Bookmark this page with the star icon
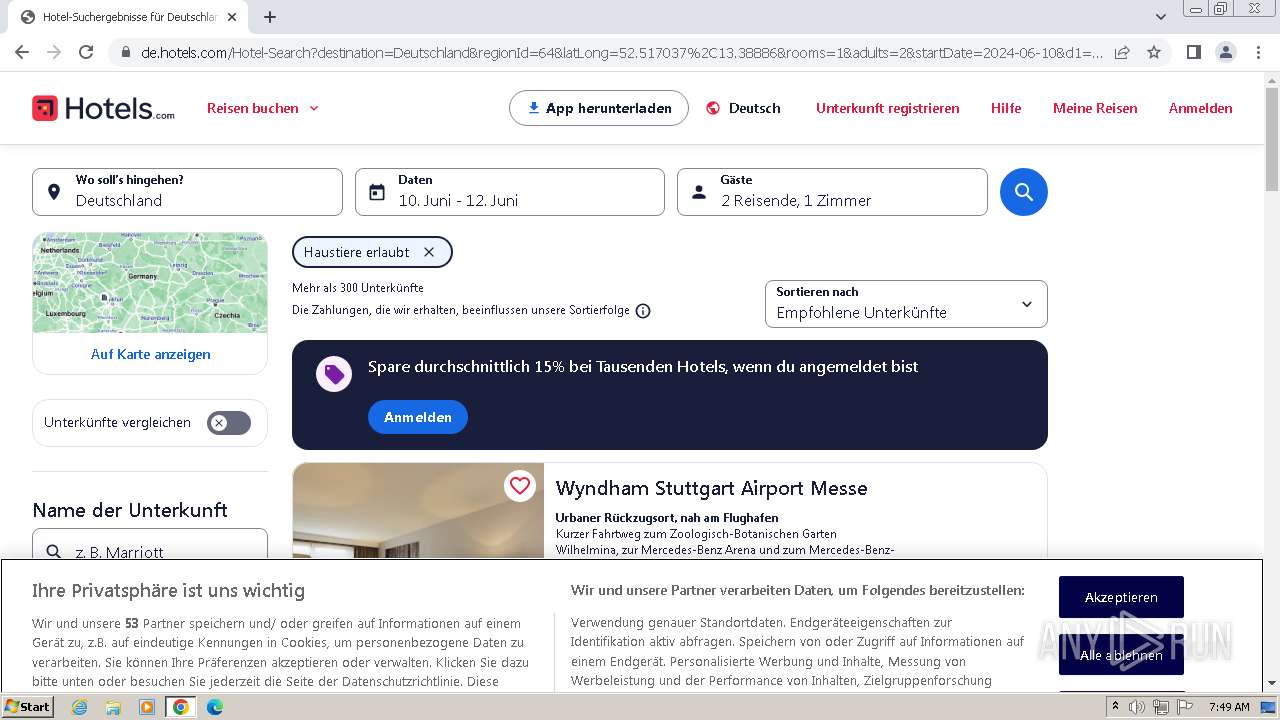1280x720 pixels. [x=1154, y=52]
